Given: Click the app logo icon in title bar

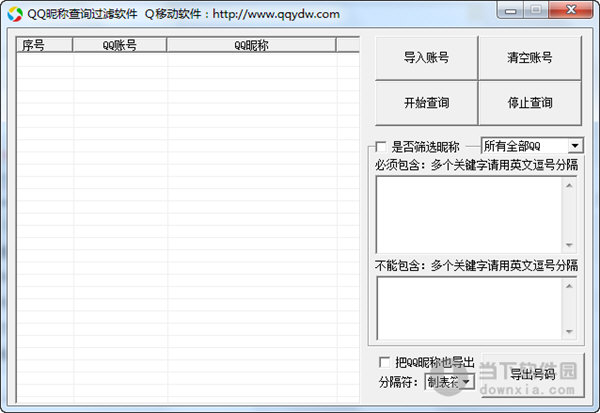Looking at the screenshot, I should tap(15, 14).
